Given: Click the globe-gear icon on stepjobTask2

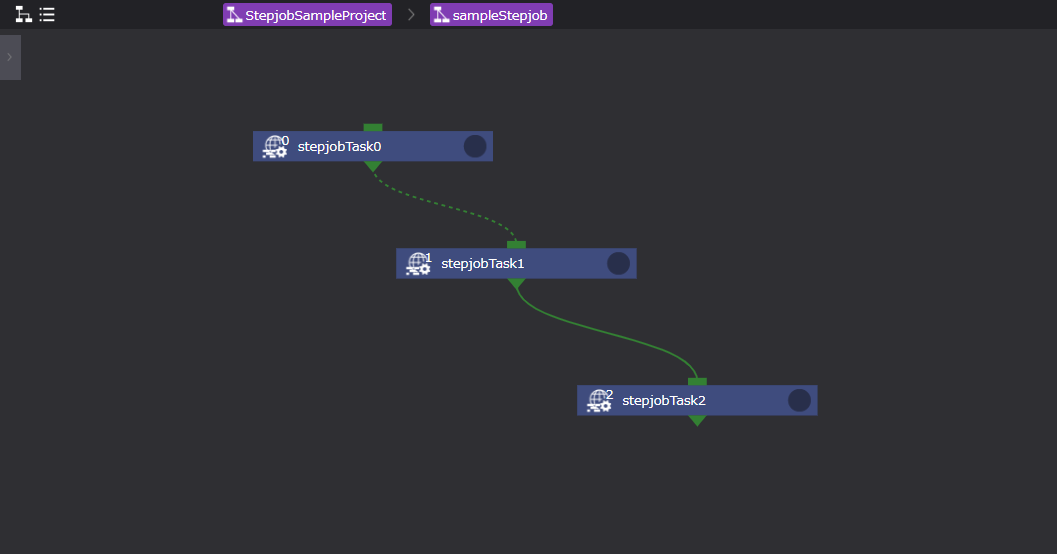Looking at the screenshot, I should click(x=599, y=401).
